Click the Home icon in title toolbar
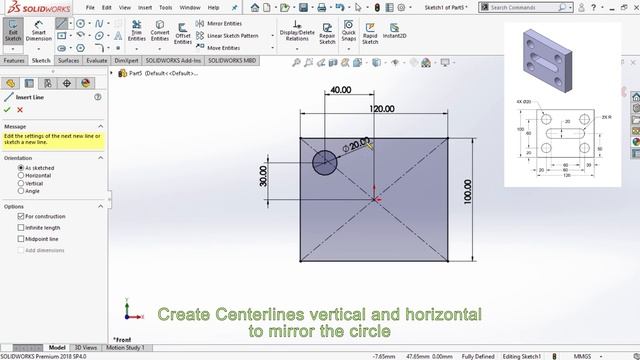 (255, 7)
